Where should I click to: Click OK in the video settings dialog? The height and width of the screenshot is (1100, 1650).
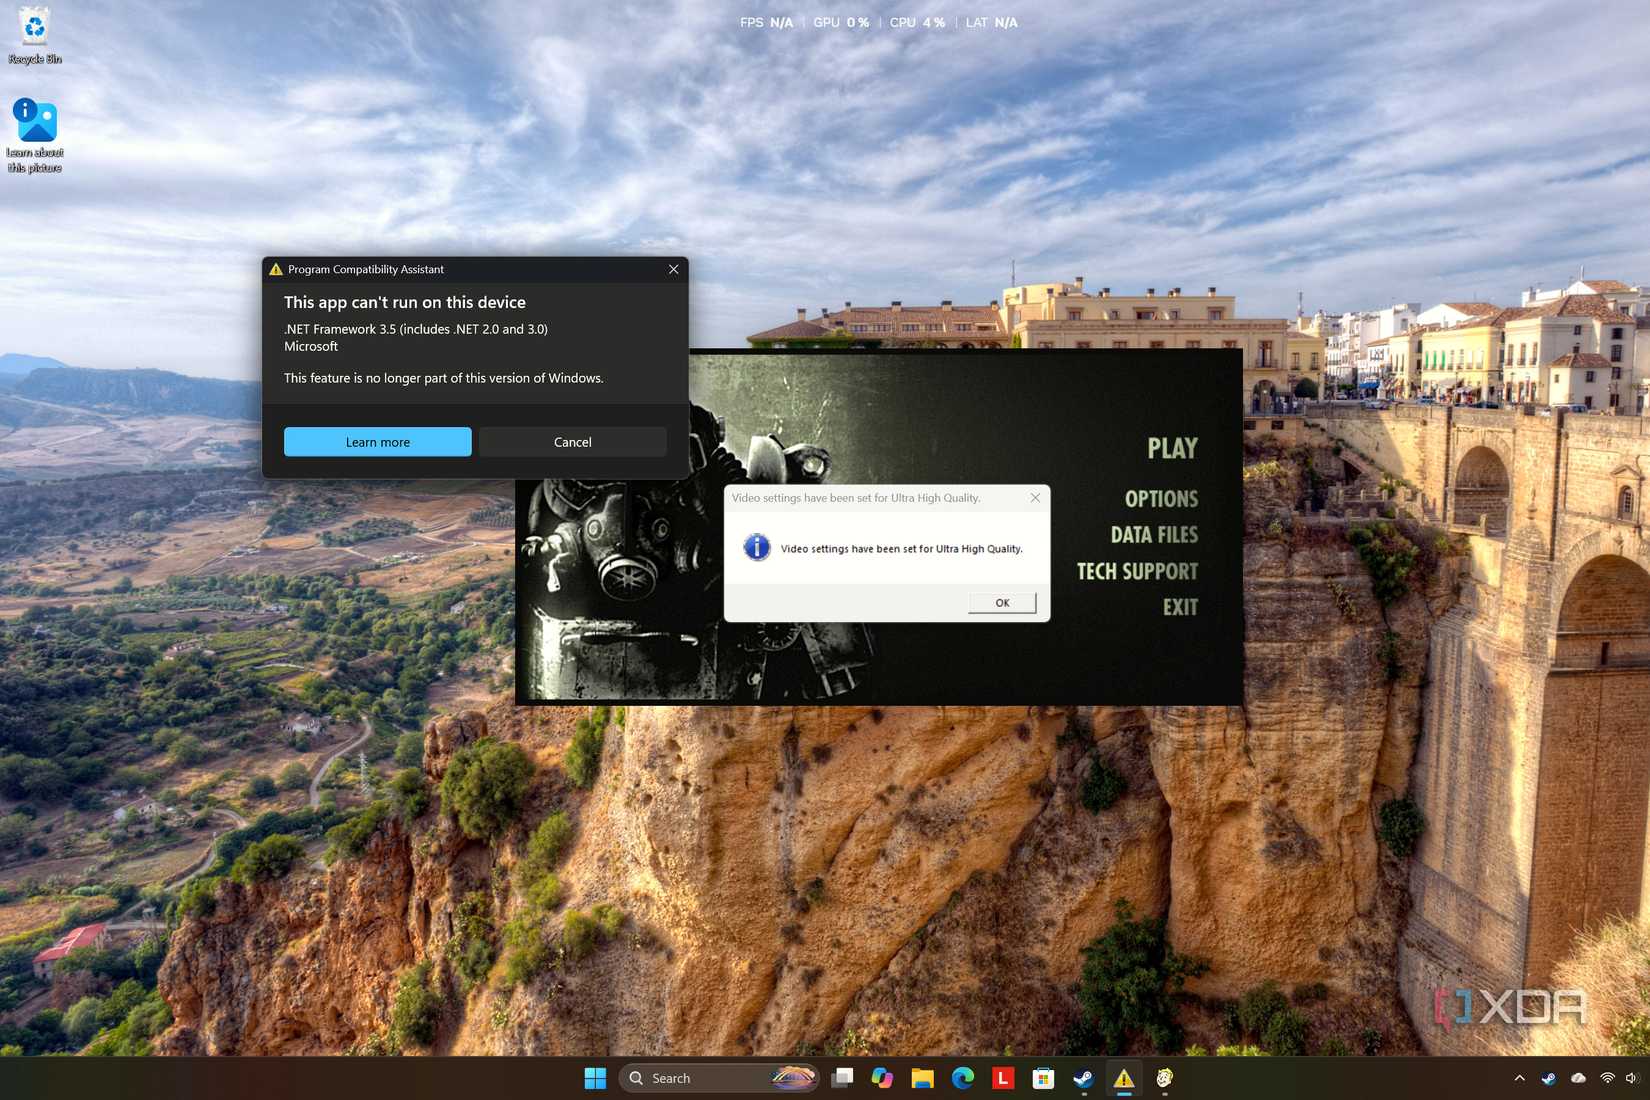(1002, 602)
